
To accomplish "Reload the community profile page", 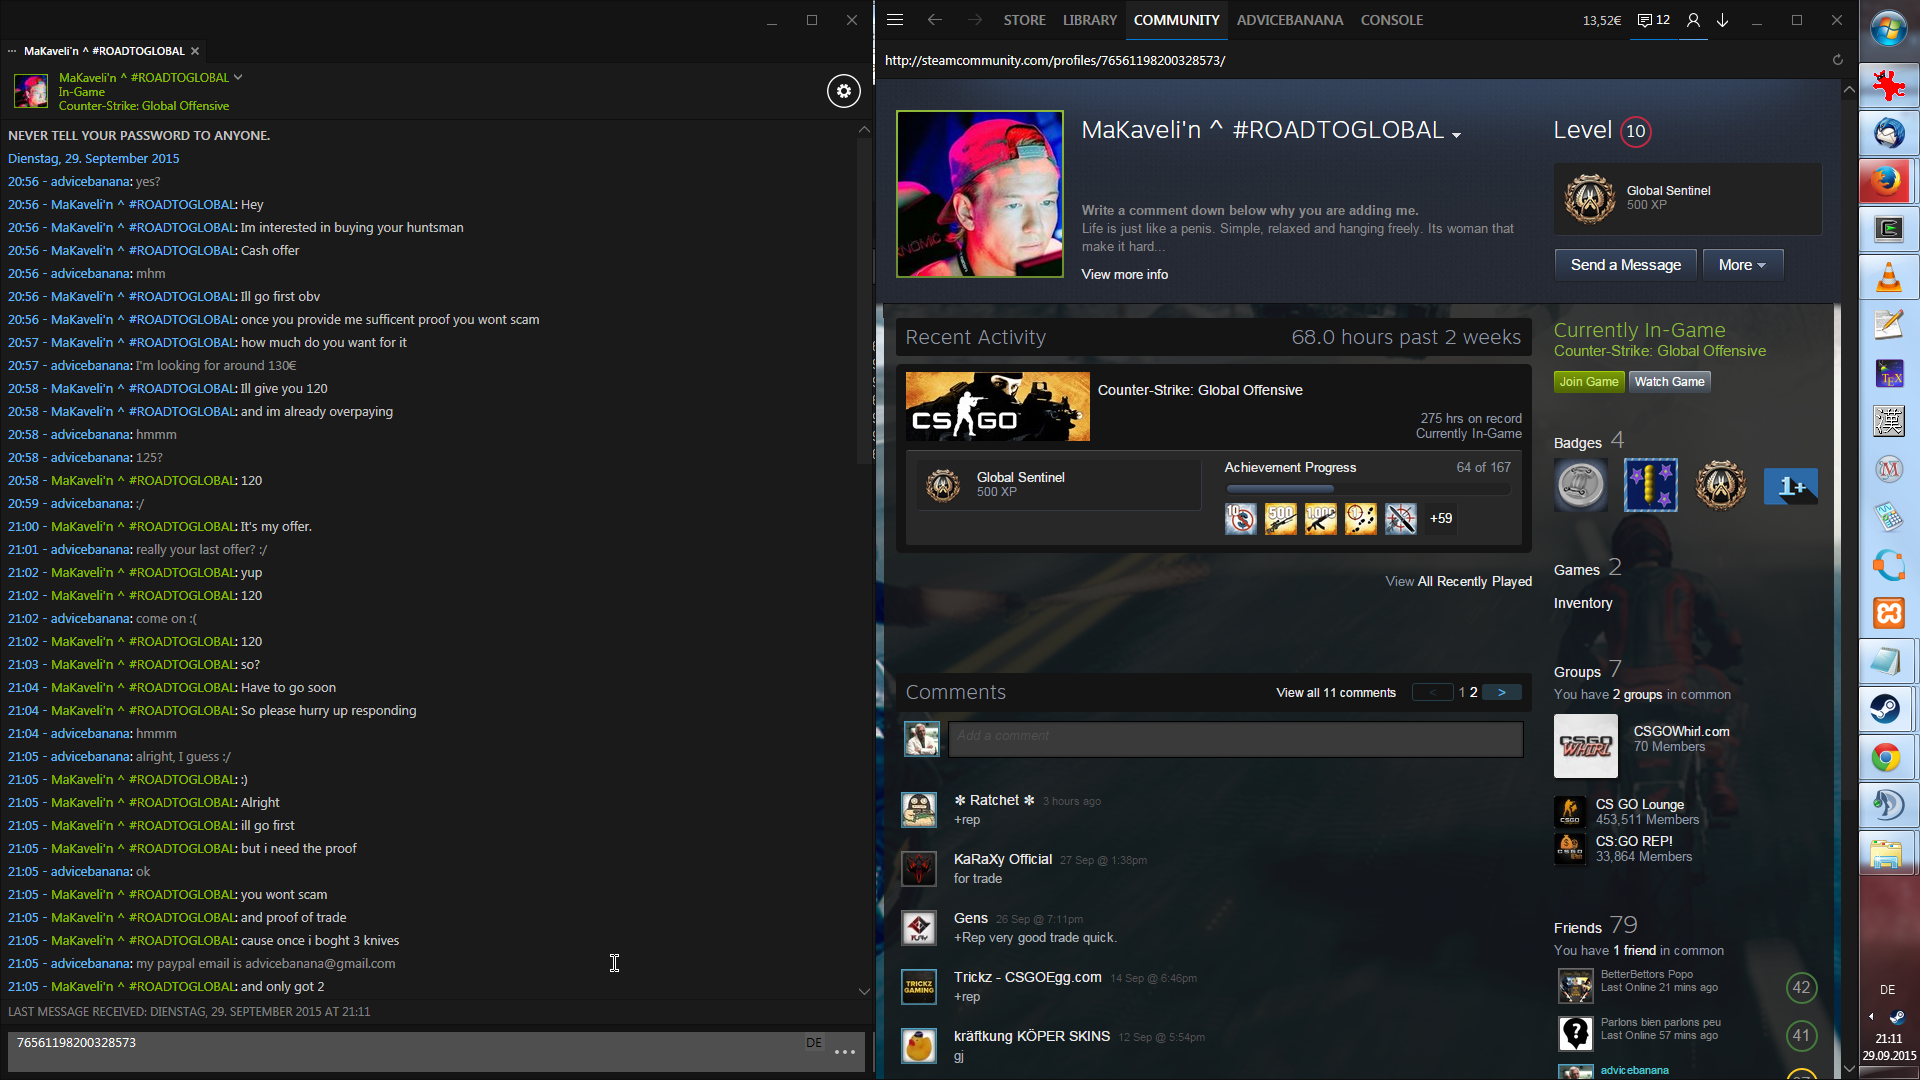I will pos(1837,60).
